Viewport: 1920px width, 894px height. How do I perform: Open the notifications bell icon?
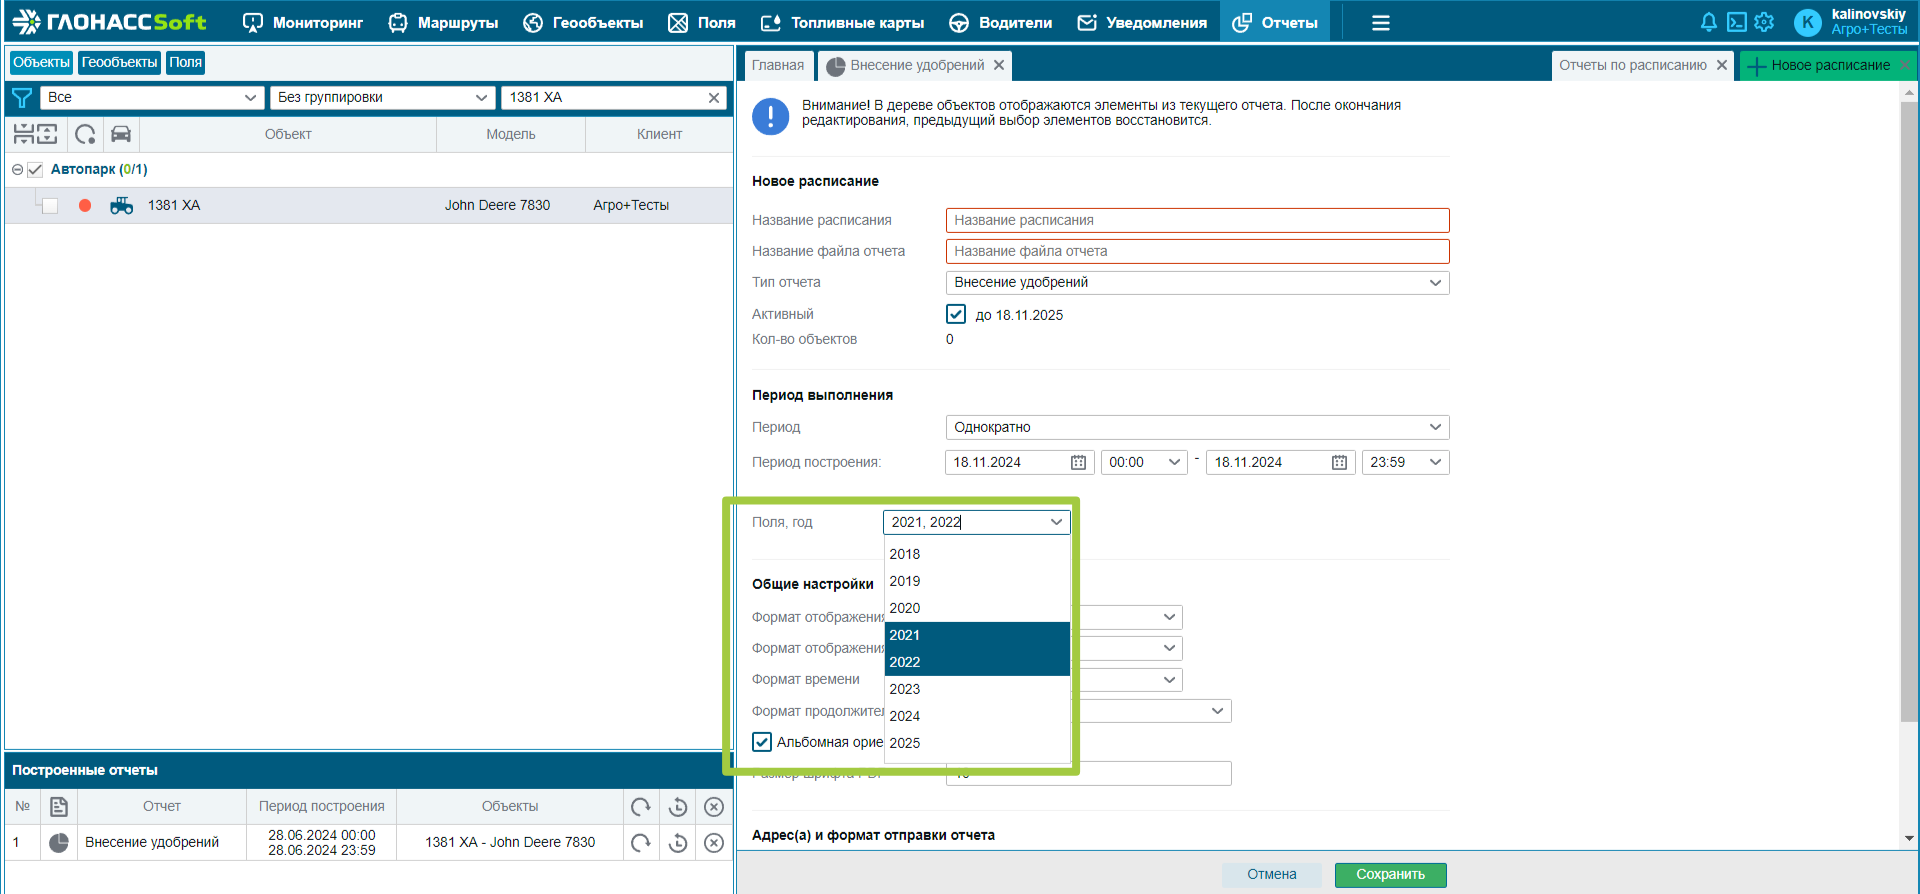tap(1708, 22)
